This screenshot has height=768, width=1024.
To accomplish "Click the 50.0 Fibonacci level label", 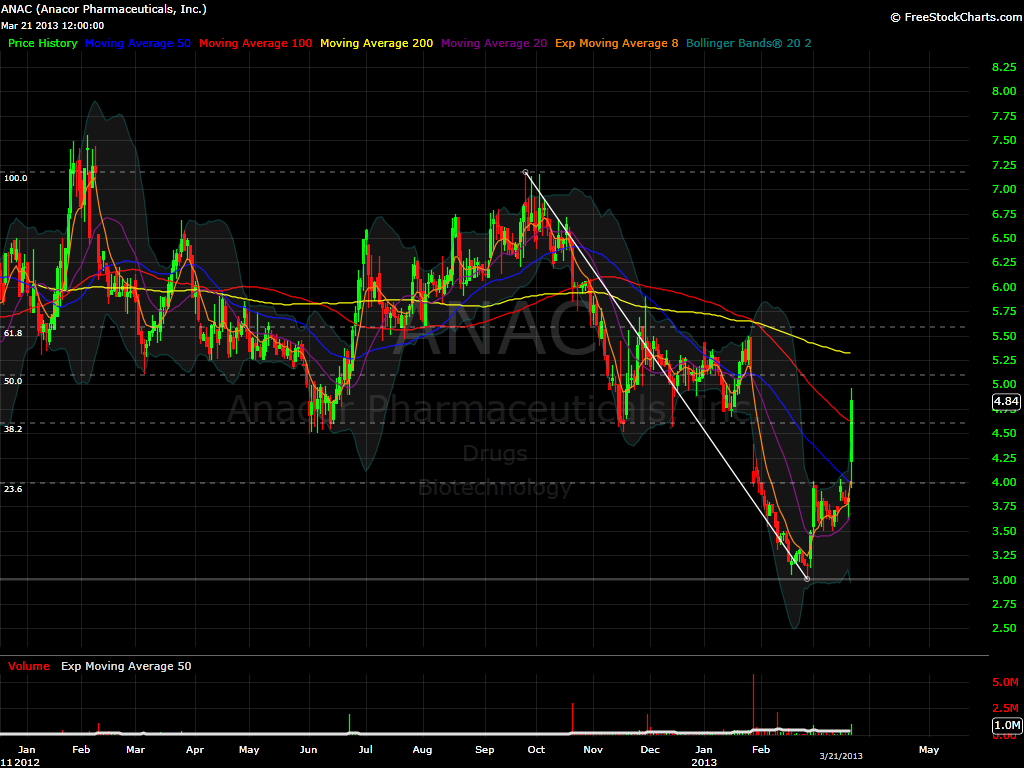I will click(13, 381).
